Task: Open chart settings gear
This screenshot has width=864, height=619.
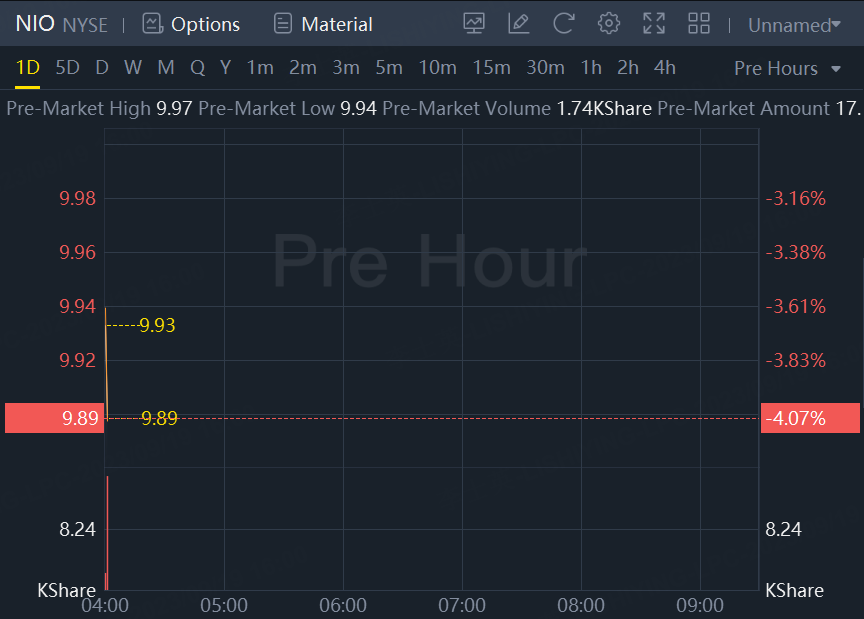Action: click(609, 24)
